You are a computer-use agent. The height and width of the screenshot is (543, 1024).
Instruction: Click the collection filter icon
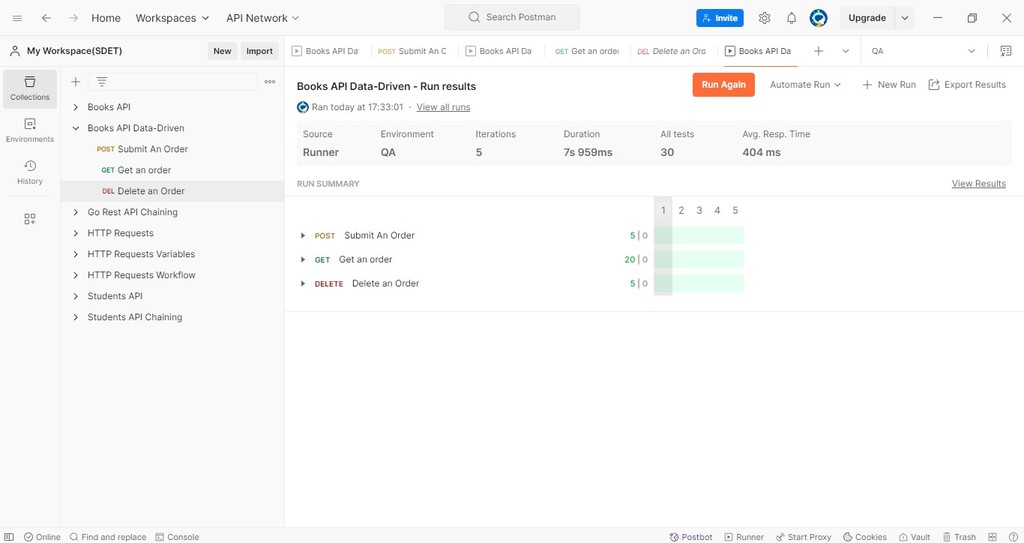pyautogui.click(x=102, y=82)
